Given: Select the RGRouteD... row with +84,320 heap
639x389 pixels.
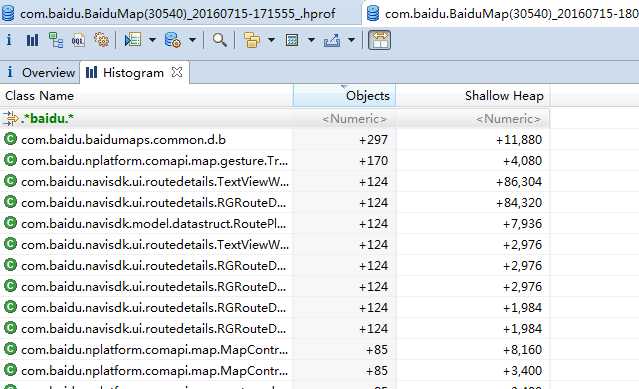Looking at the screenshot, I should click(275, 202).
